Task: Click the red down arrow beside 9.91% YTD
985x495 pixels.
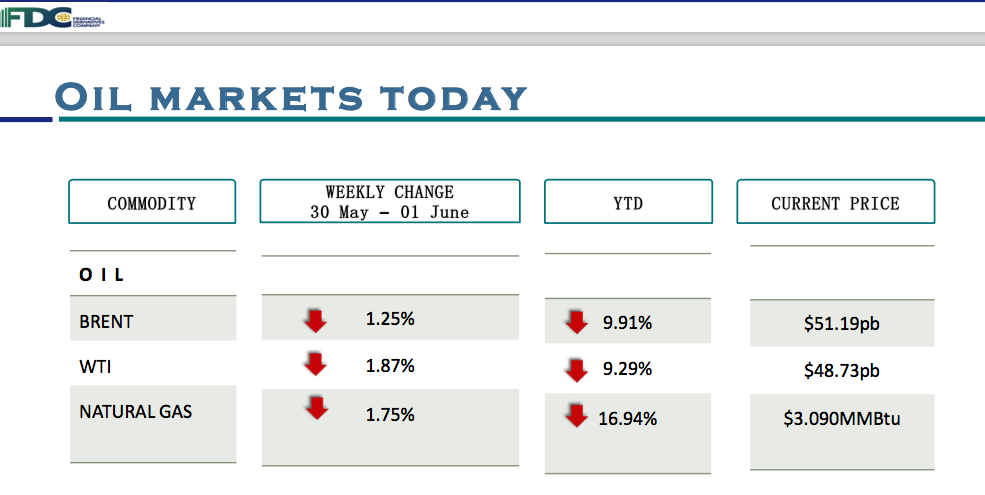Action: coord(576,322)
